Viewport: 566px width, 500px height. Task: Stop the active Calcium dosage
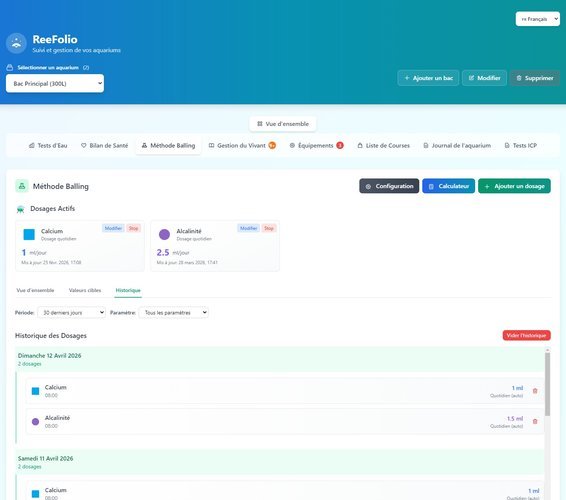(134, 228)
